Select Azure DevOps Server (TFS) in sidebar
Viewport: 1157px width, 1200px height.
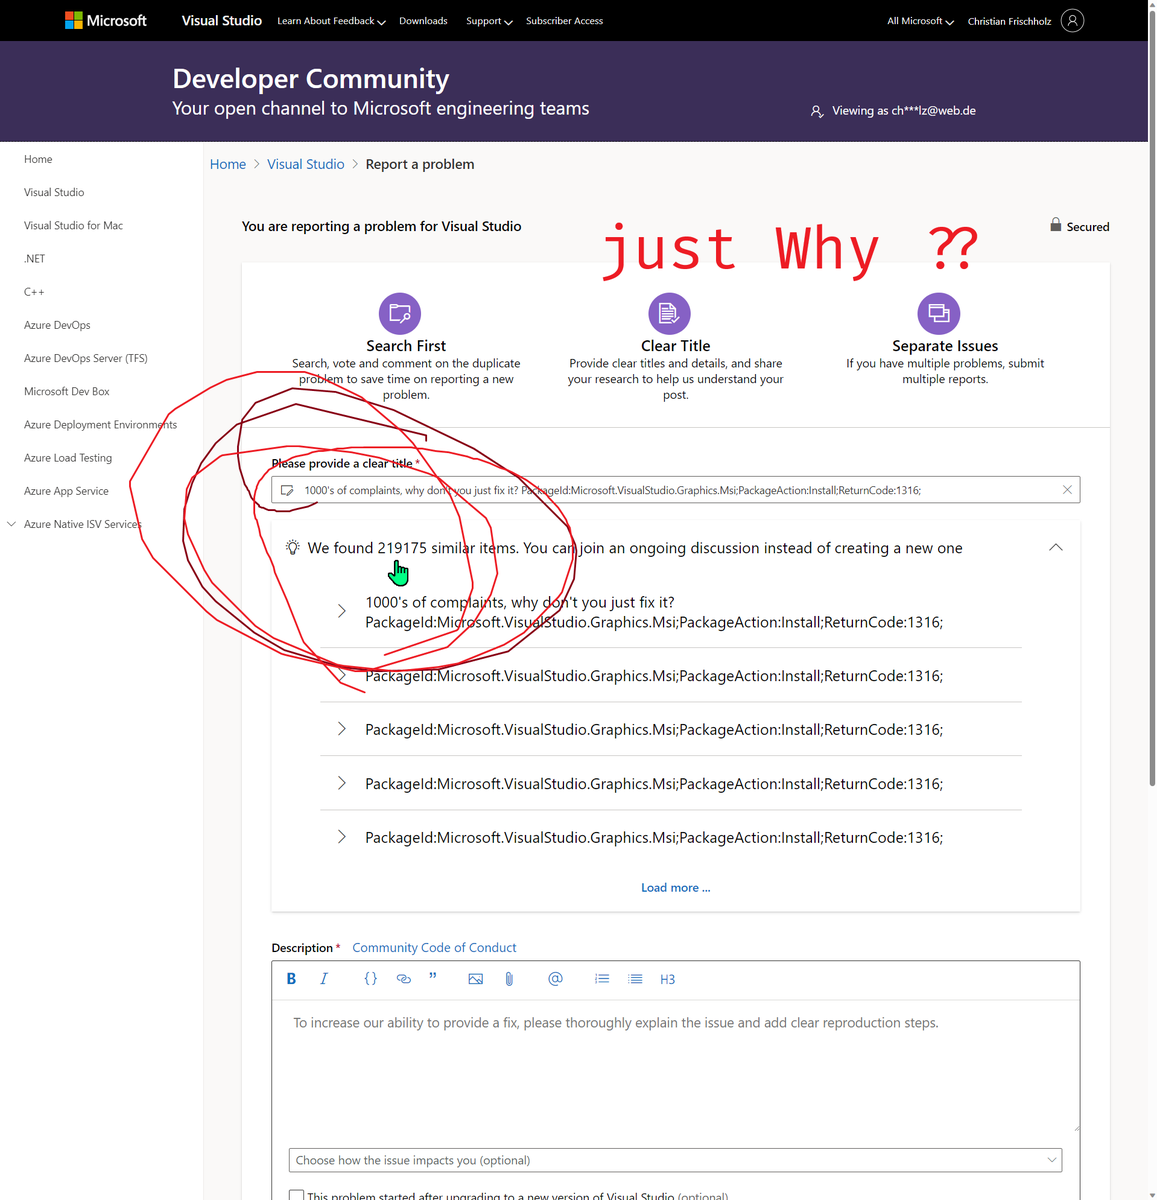85,358
